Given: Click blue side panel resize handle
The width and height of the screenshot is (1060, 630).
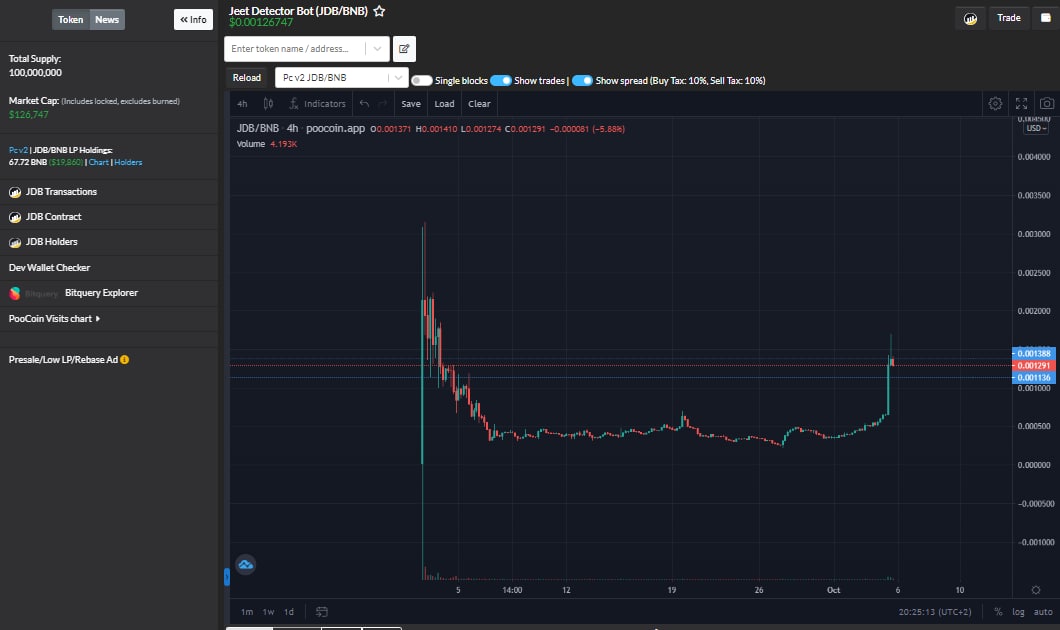Looking at the screenshot, I should 226,577.
